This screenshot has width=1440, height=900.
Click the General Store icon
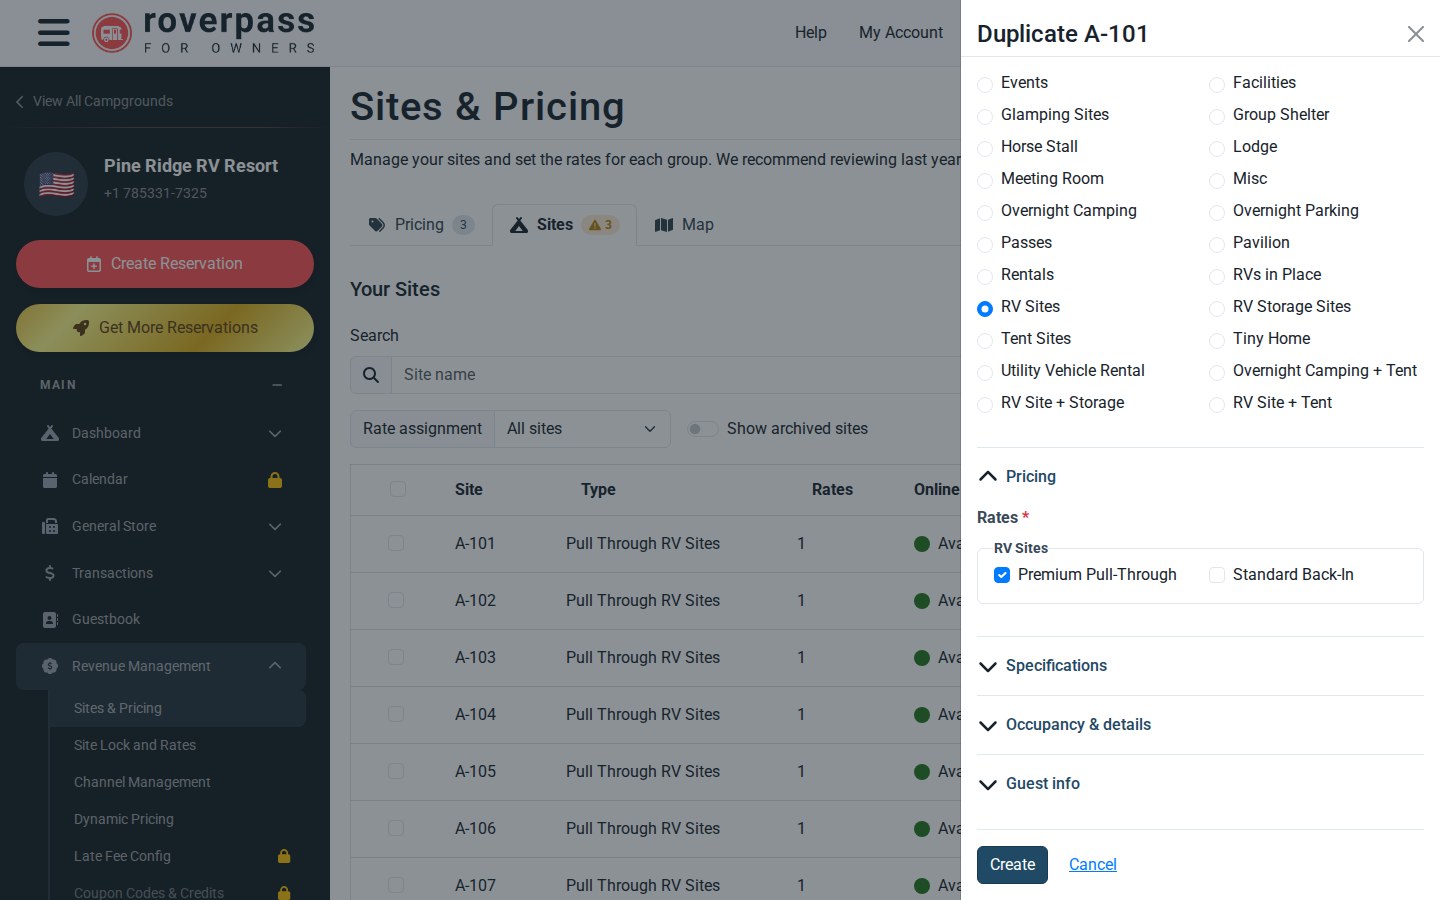coord(50,527)
